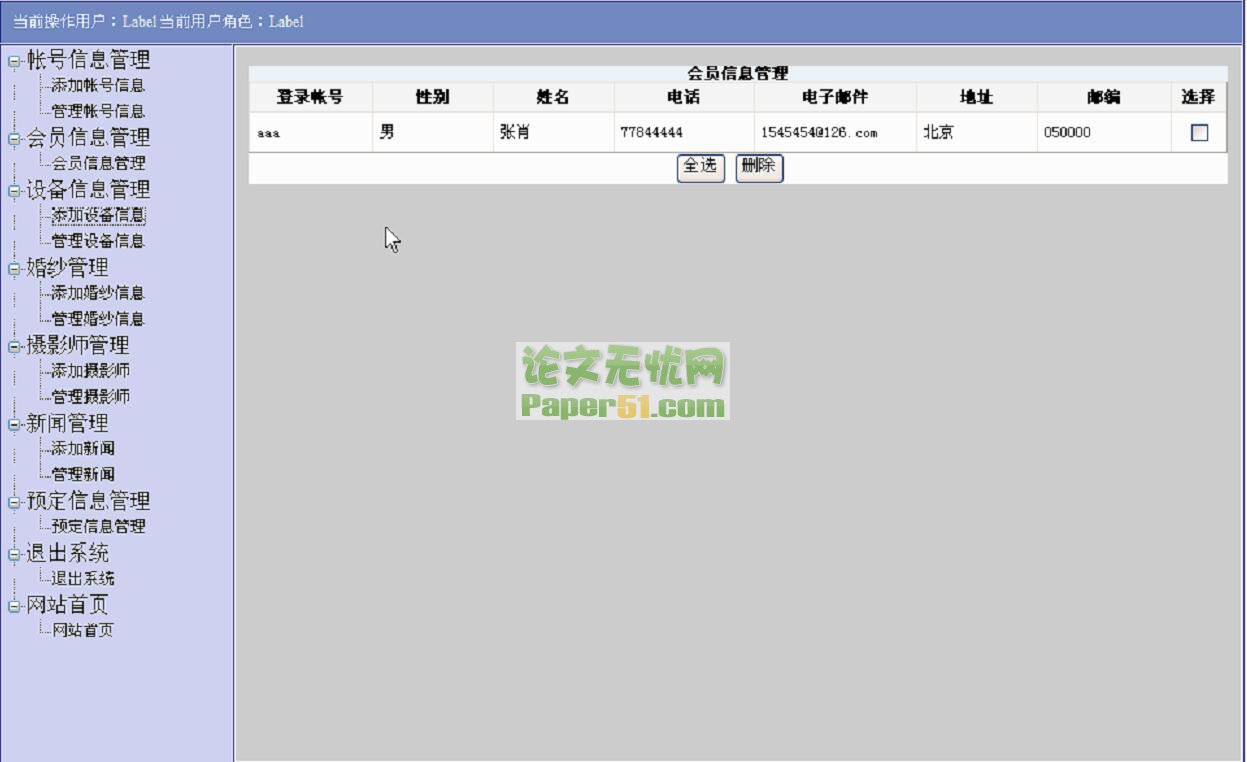The height and width of the screenshot is (762, 1247).
Task: Collapse the 退出系统 parent node toggle
Action: click(14, 555)
